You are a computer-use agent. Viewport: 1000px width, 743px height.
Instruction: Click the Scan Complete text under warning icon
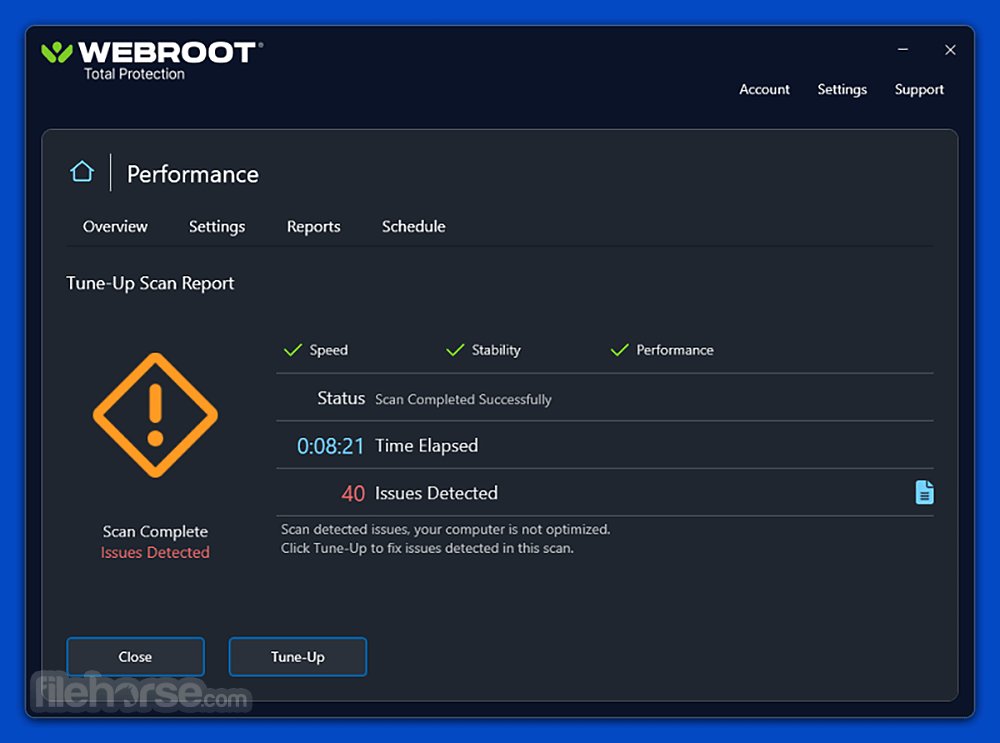155,532
